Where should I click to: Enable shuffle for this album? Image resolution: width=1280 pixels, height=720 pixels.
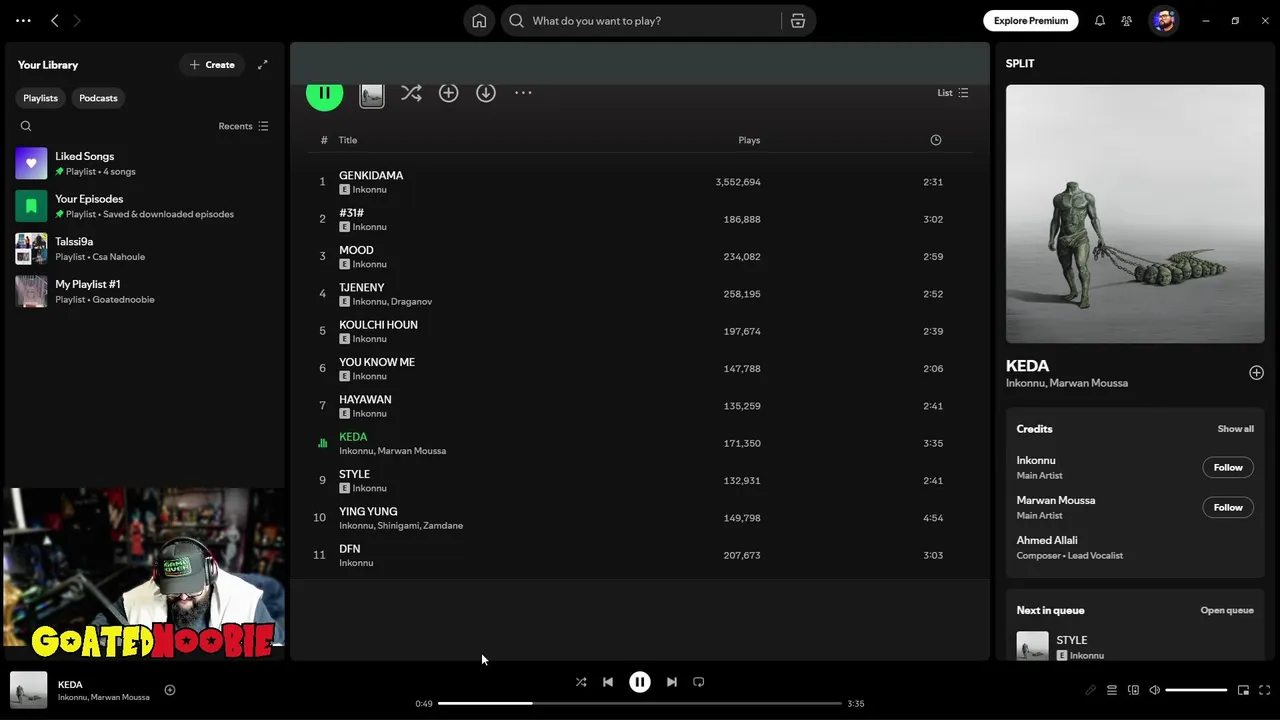click(411, 93)
